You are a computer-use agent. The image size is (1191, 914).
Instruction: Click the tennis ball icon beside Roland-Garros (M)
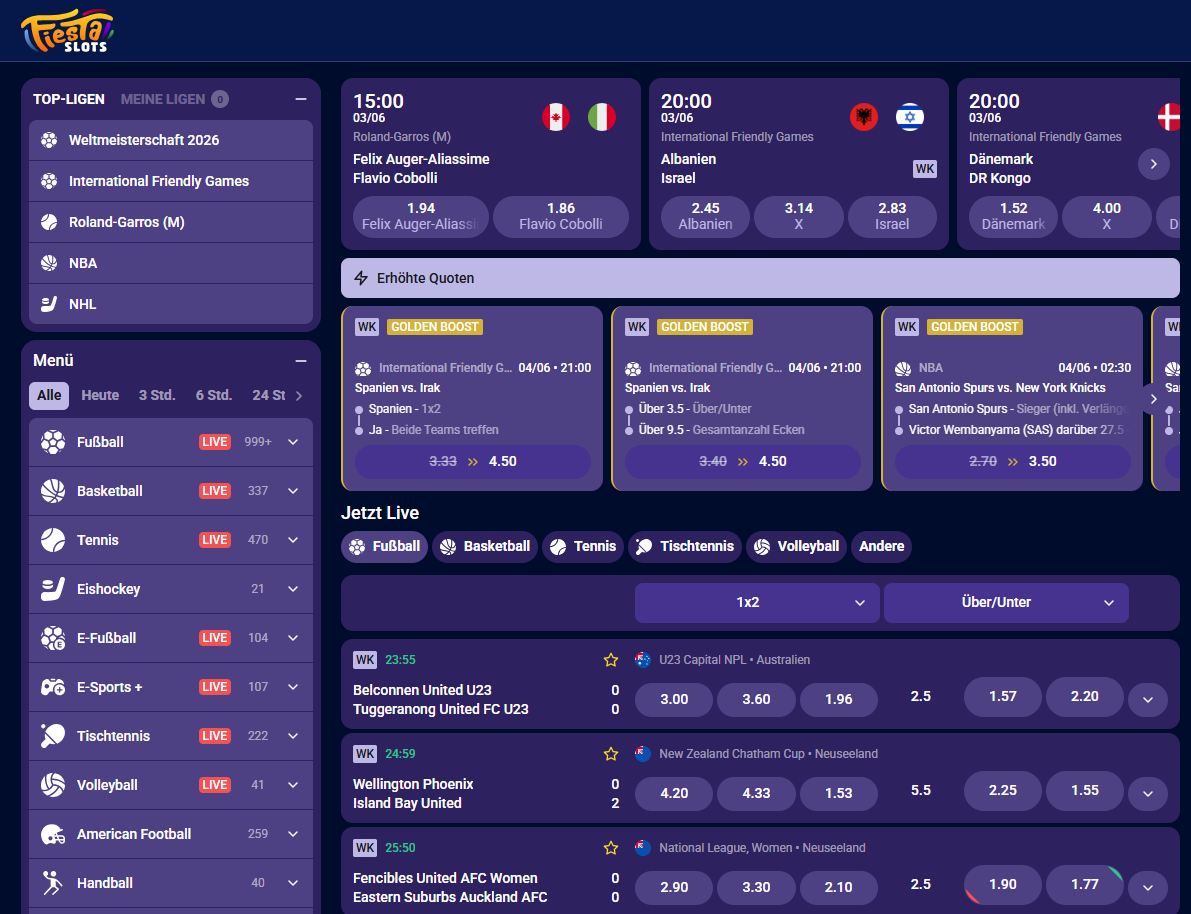(x=49, y=222)
